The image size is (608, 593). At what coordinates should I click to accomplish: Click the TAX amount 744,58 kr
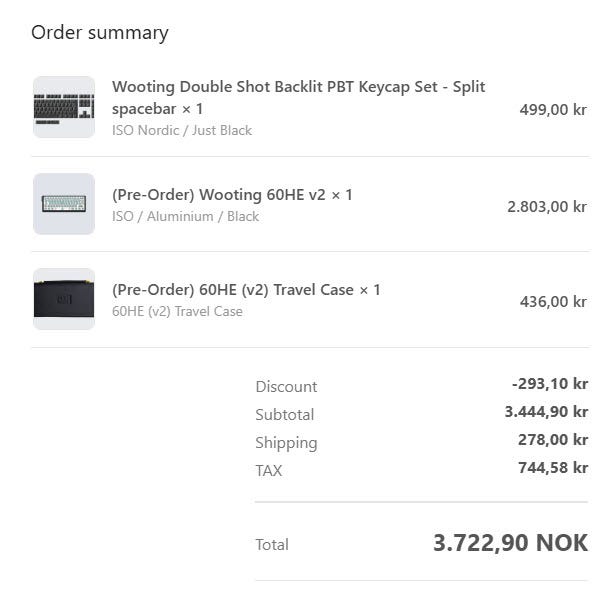coord(552,467)
